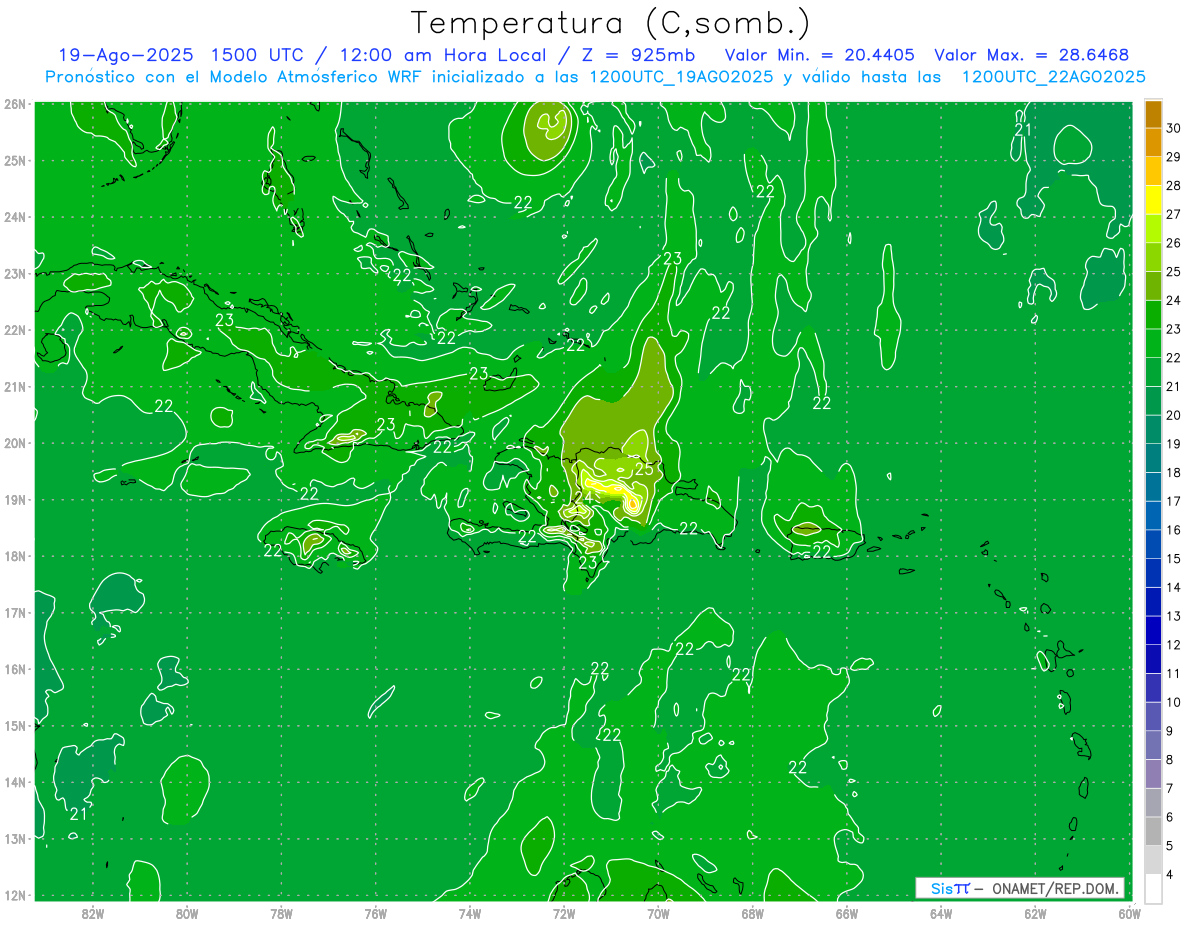This screenshot has height=927, width=1200.
Task: Click the '74W' longitude axis label
Action: [x=470, y=913]
